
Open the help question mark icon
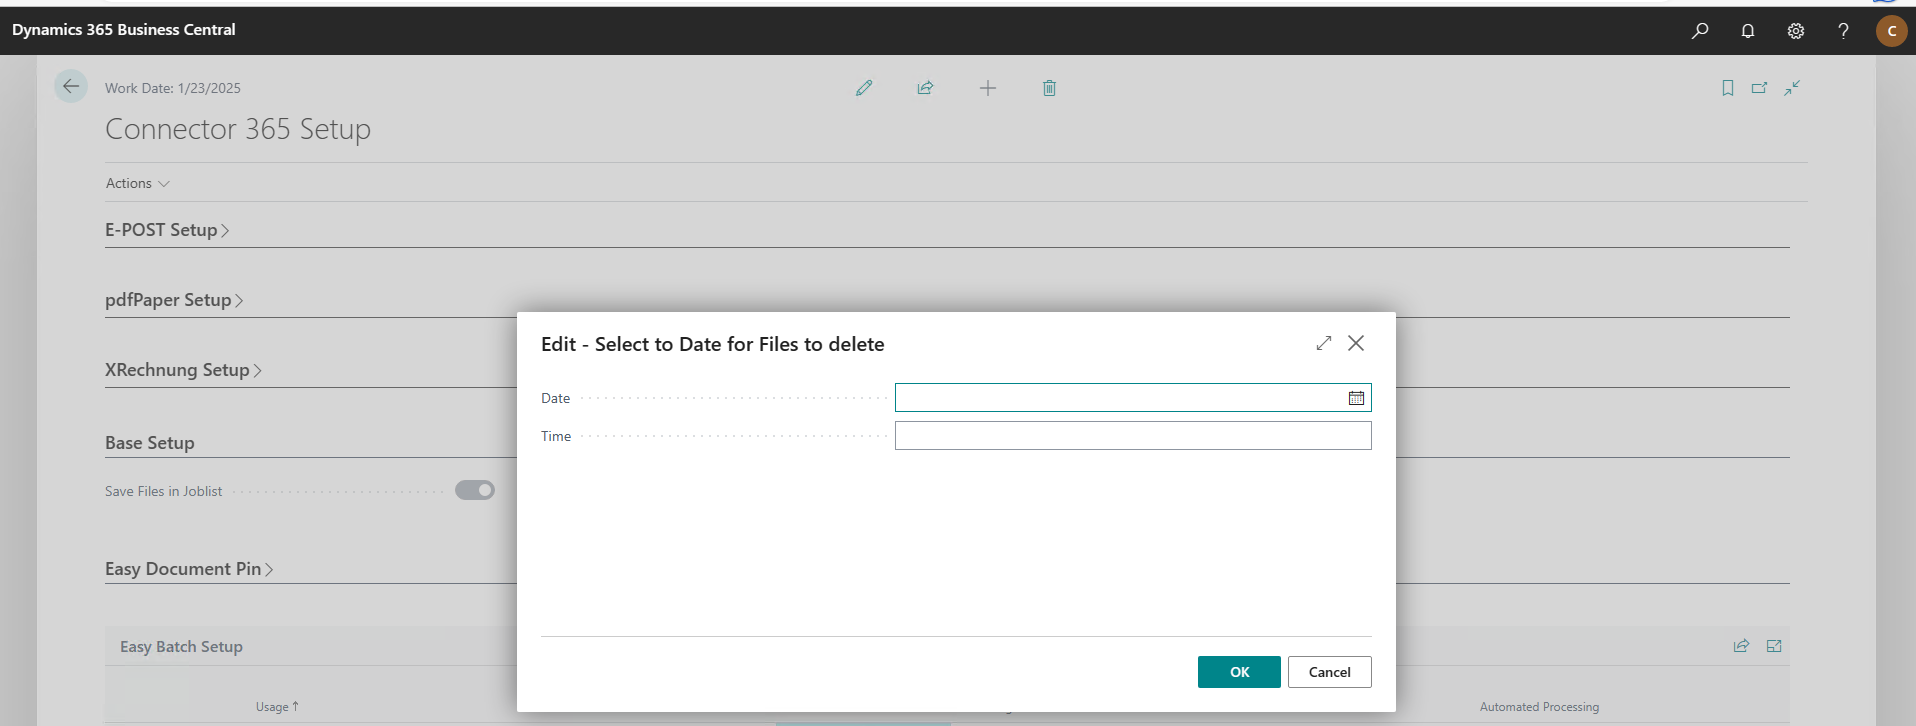[x=1843, y=31]
